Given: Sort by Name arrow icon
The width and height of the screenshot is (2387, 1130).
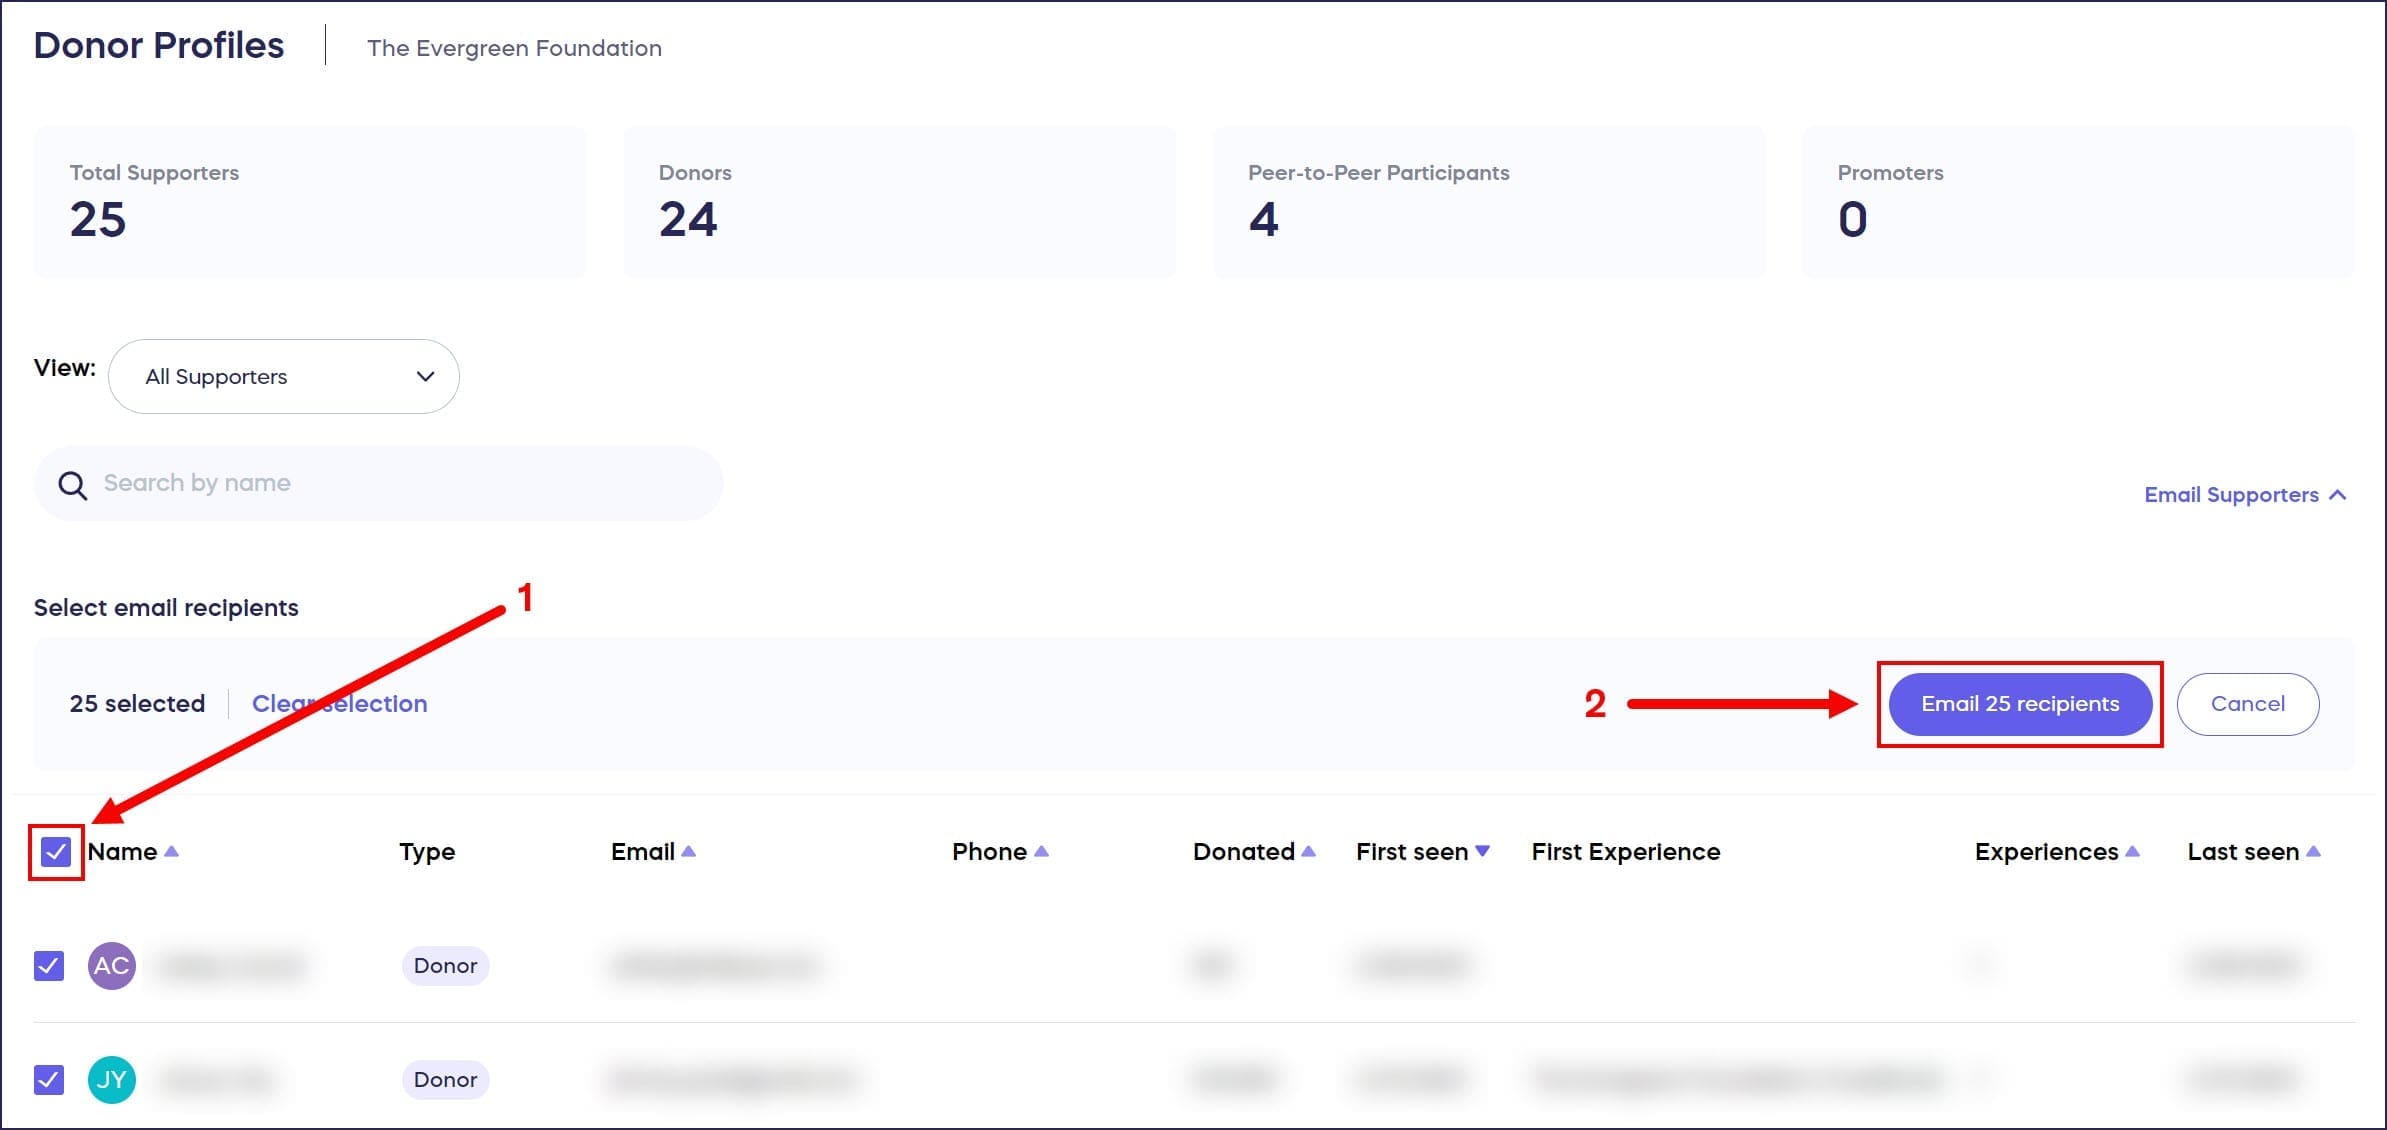Looking at the screenshot, I should pyautogui.click(x=171, y=851).
